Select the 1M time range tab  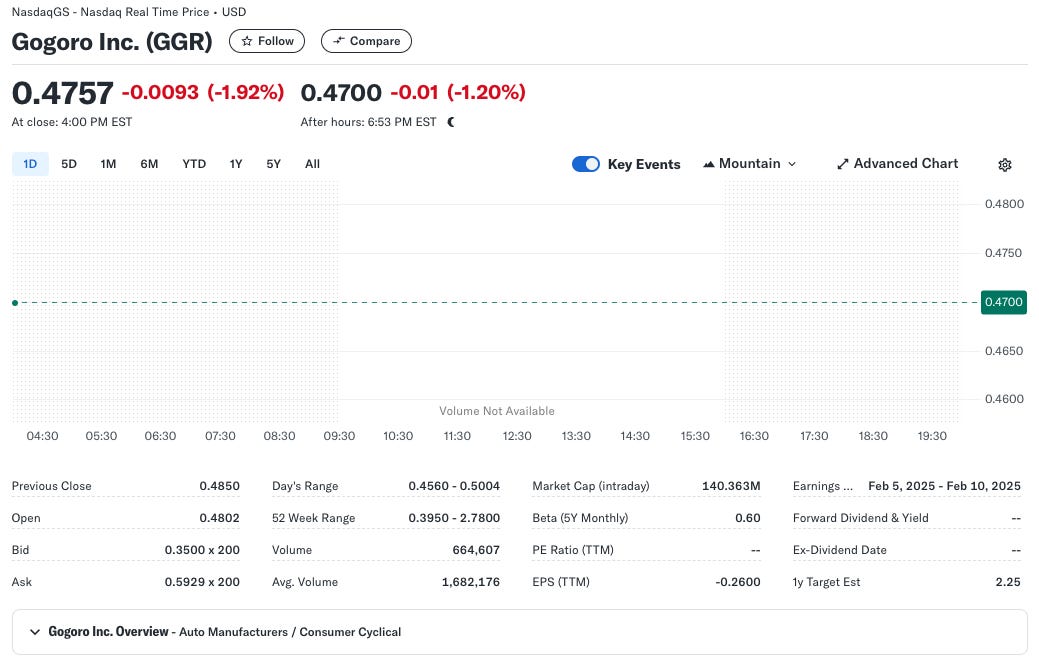(108, 164)
